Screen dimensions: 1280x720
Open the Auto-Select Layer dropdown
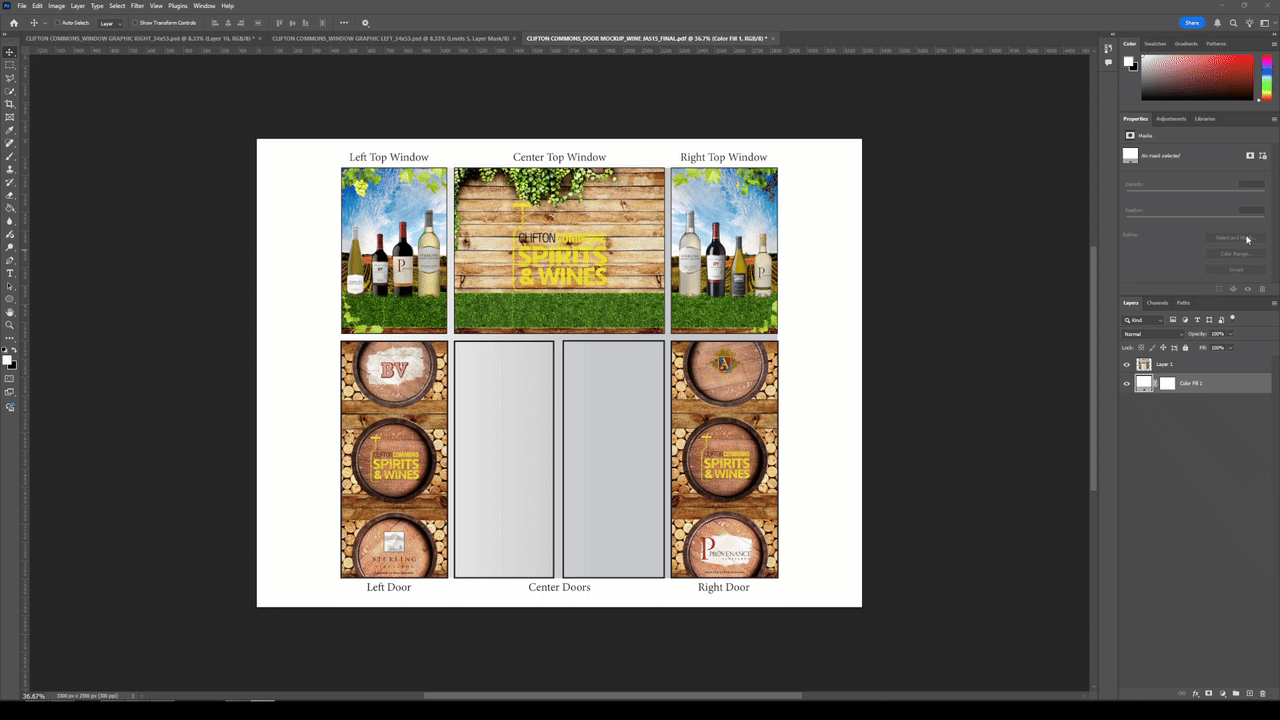point(110,23)
